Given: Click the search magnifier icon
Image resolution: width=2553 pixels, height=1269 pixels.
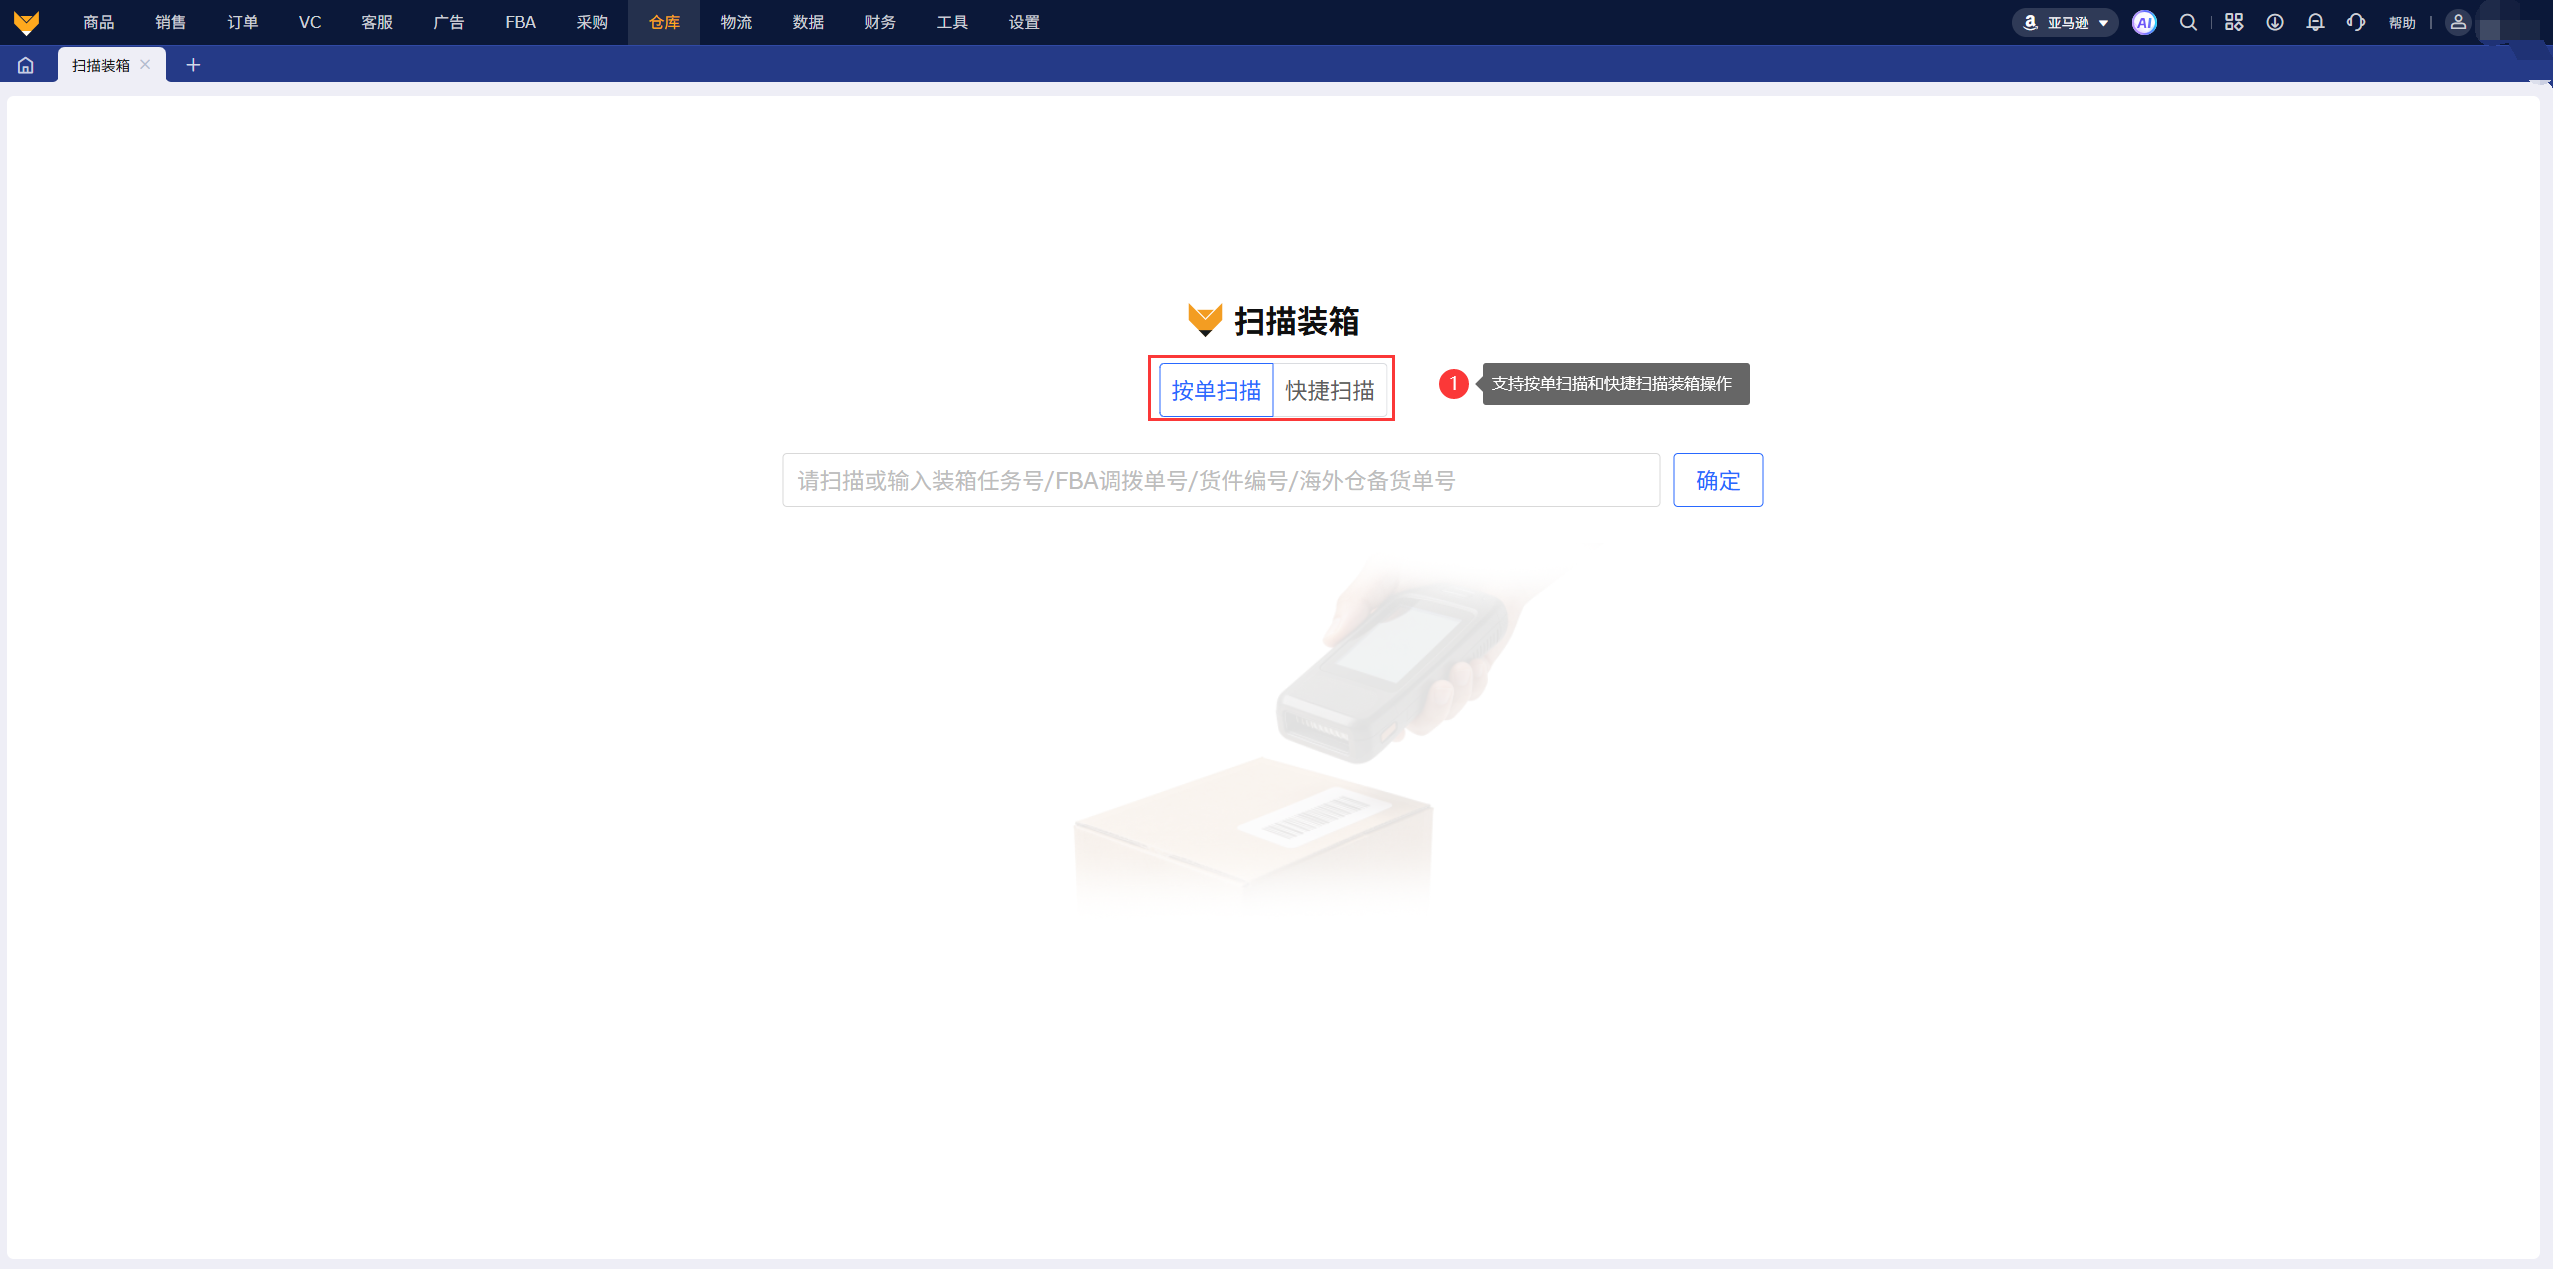Looking at the screenshot, I should (x=2188, y=22).
